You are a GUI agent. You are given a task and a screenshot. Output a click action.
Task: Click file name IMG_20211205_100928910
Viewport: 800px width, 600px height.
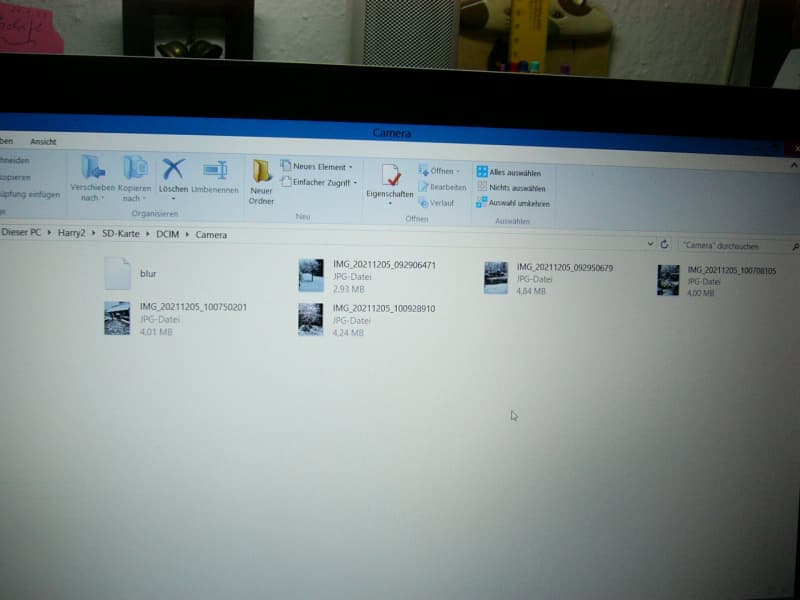pyautogui.click(x=384, y=308)
